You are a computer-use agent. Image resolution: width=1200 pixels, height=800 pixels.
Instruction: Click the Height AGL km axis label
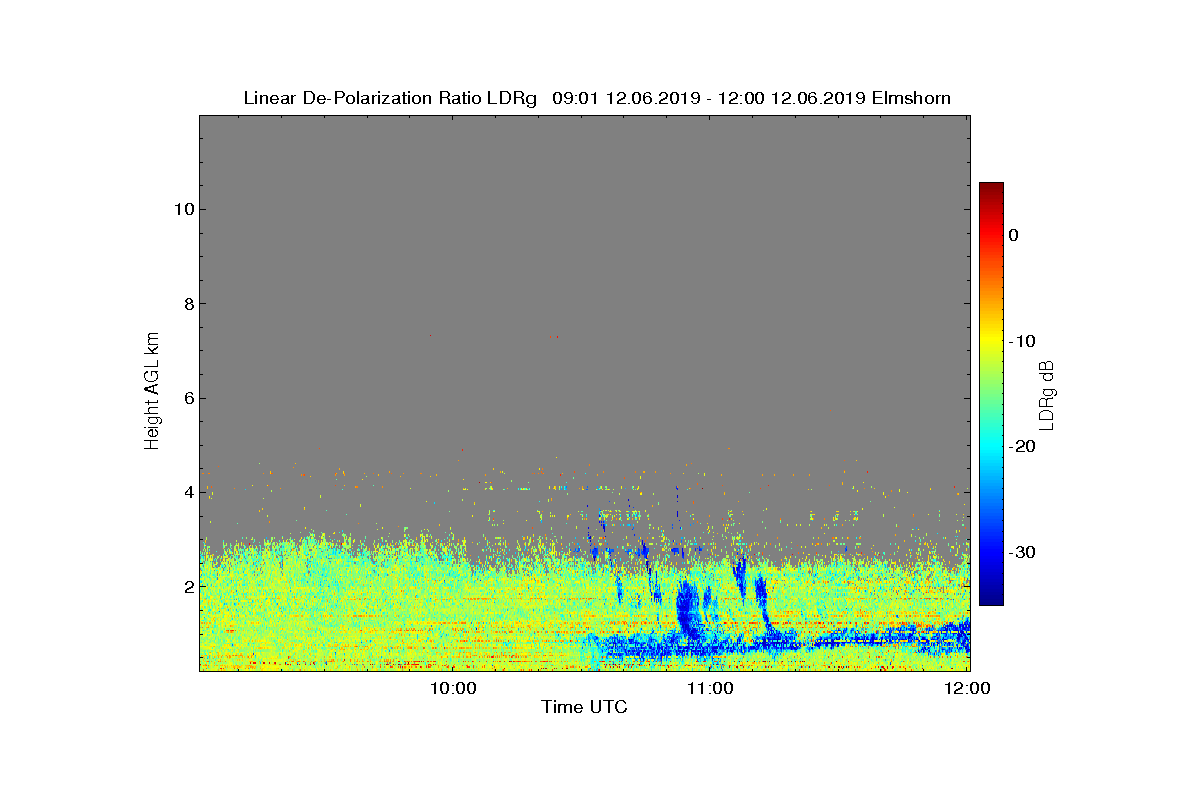click(152, 392)
